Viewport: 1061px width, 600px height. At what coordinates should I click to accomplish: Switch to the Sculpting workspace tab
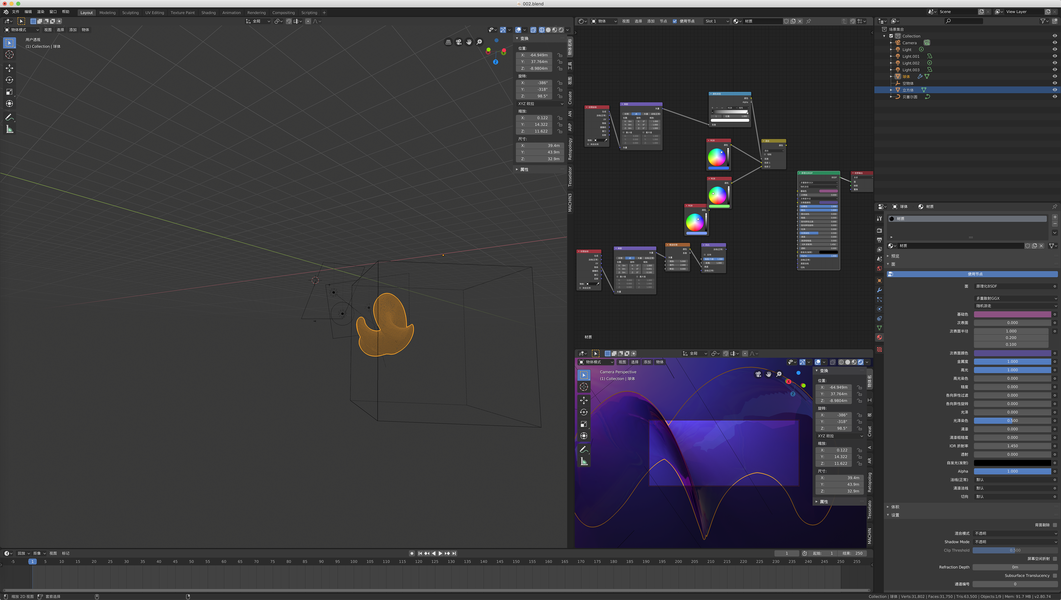[130, 12]
